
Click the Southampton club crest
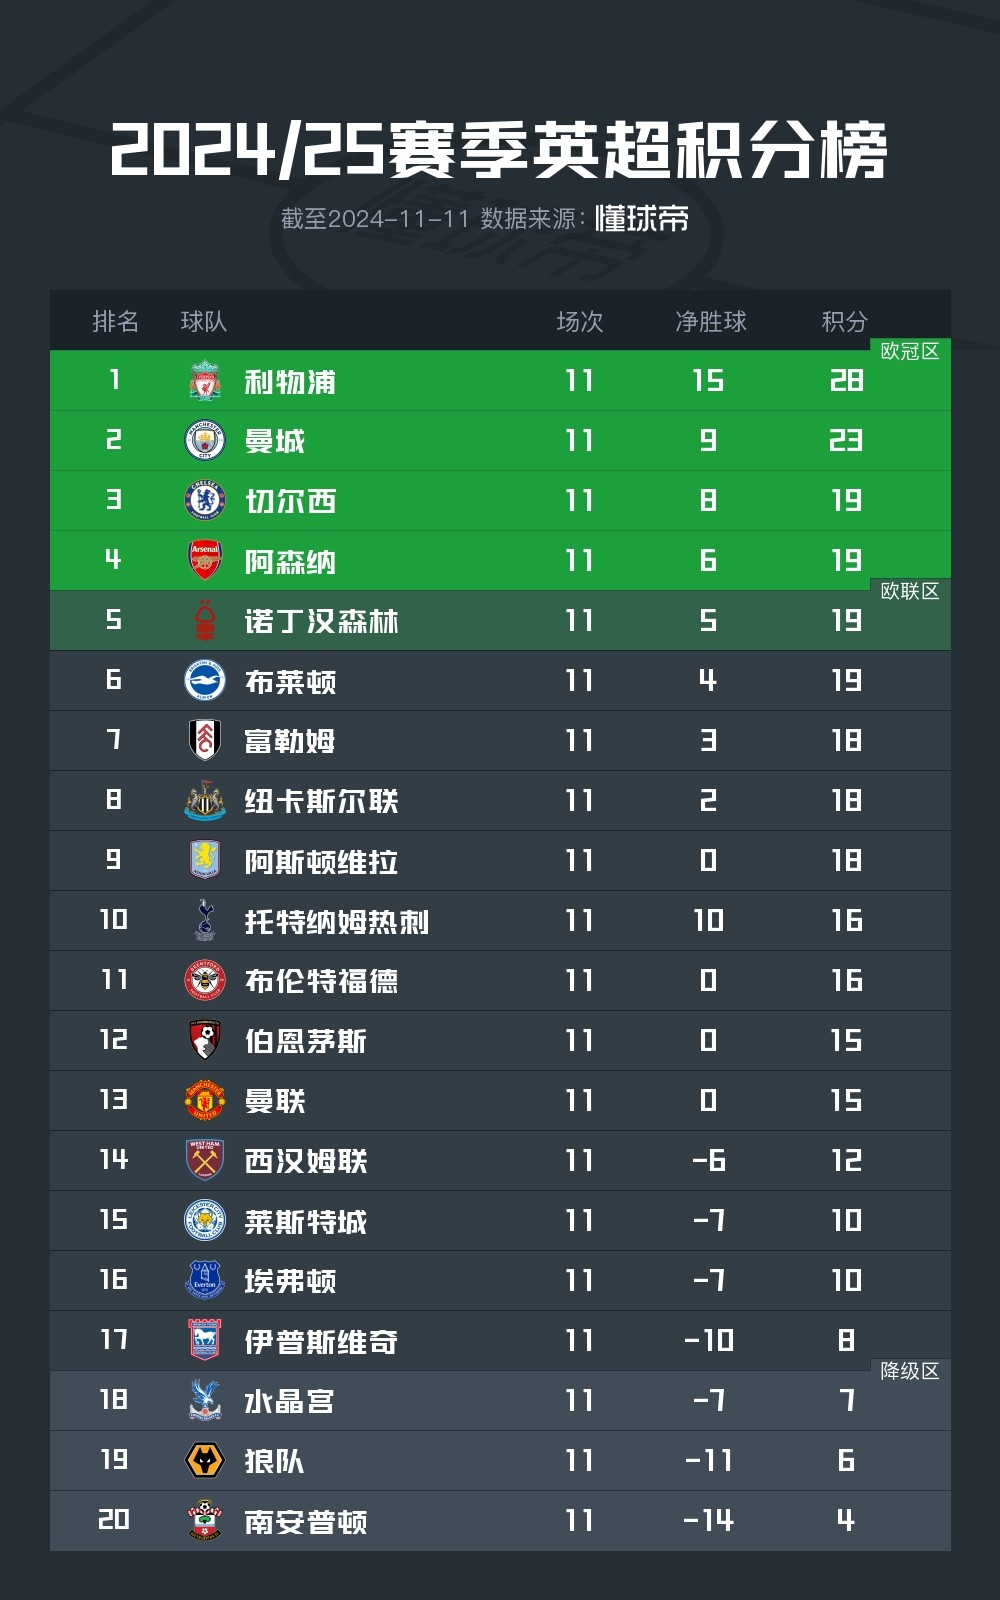pyautogui.click(x=205, y=1521)
